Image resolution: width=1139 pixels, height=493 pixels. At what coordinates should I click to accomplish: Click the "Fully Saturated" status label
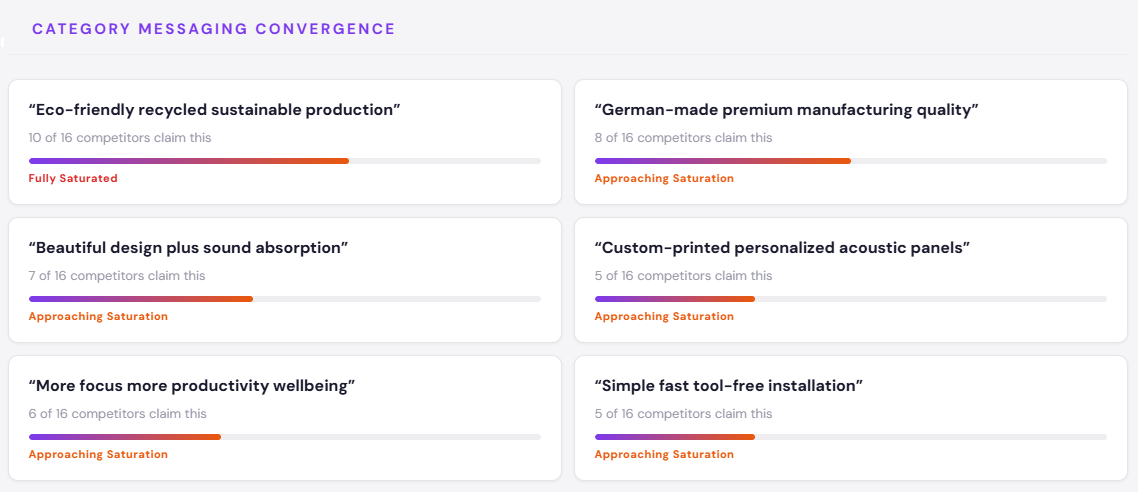(73, 179)
